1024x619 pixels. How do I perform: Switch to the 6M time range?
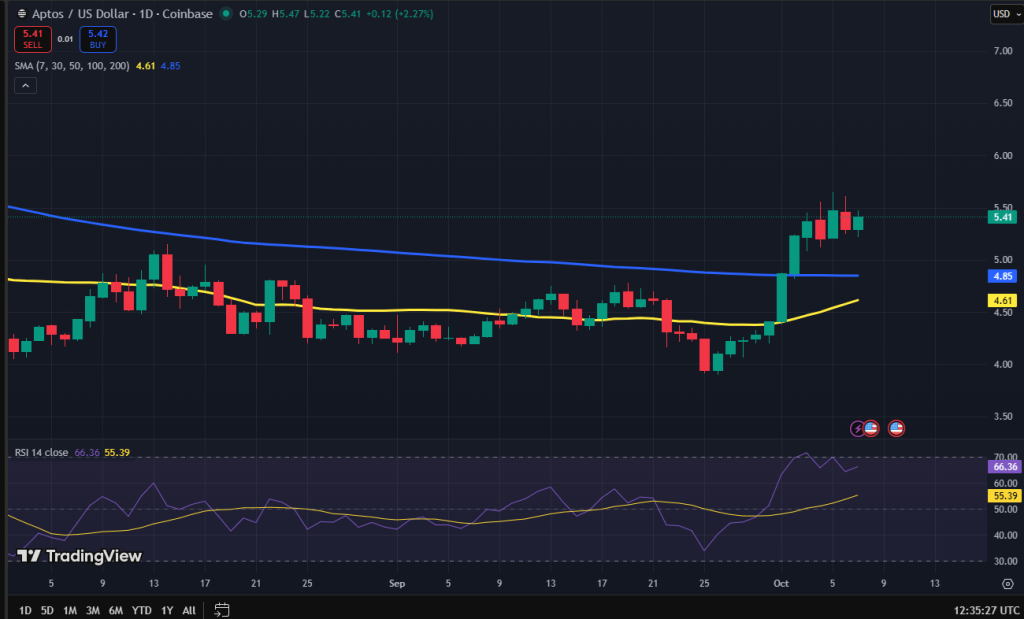click(x=116, y=611)
